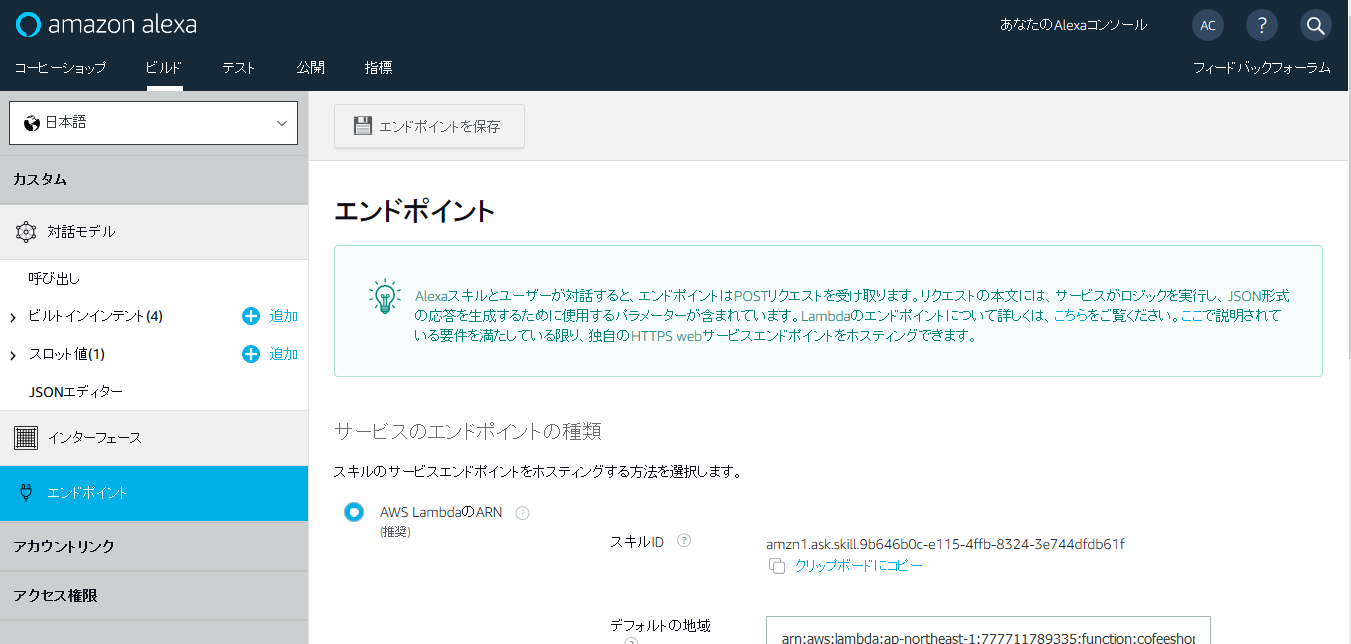Click plus icon to add built-in intent

pyautogui.click(x=251, y=316)
